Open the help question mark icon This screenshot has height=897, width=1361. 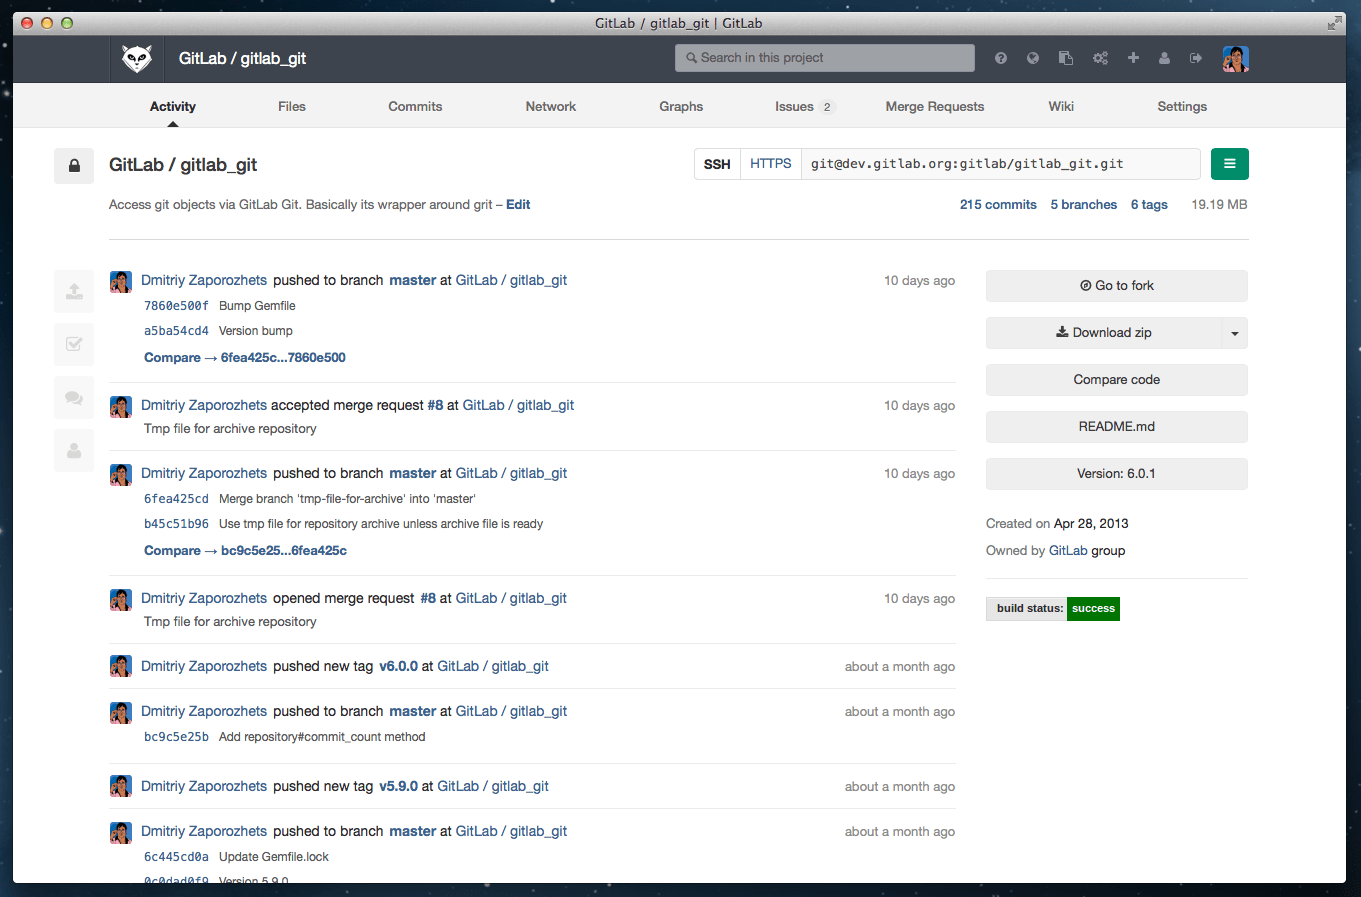click(1000, 58)
